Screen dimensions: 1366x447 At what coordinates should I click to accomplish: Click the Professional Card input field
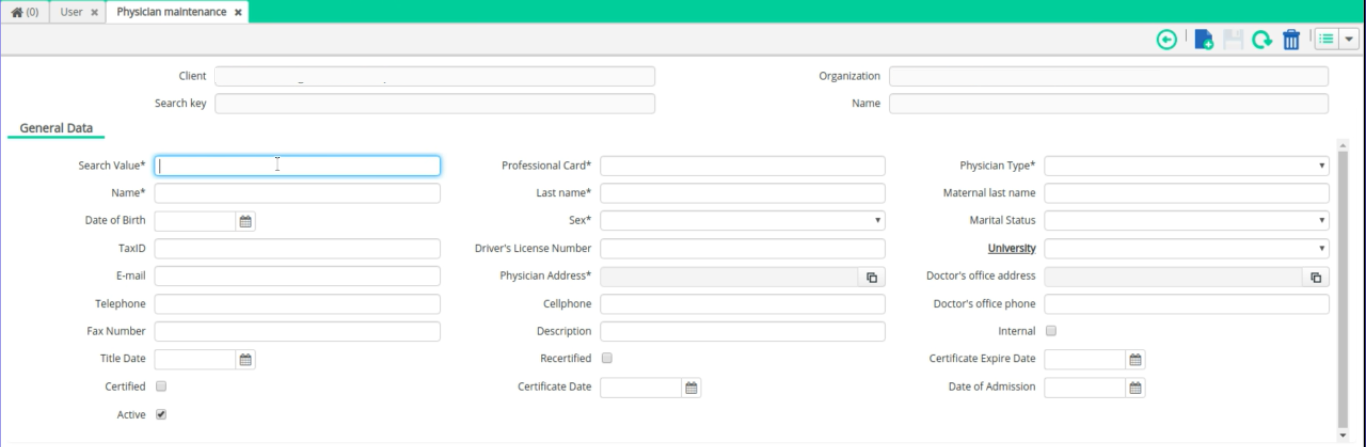click(x=742, y=166)
